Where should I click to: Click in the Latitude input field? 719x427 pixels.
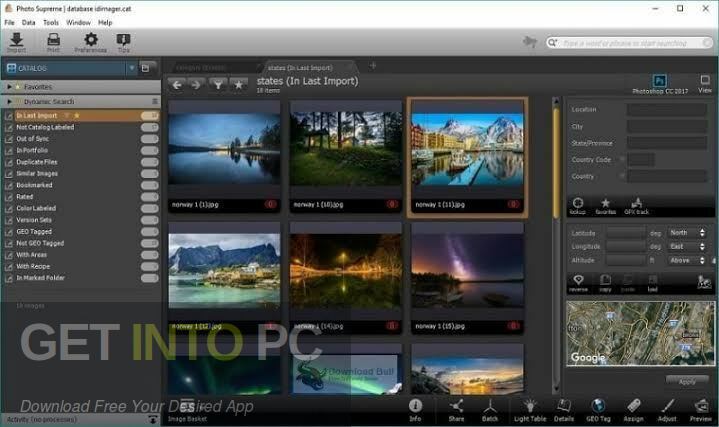[626, 233]
